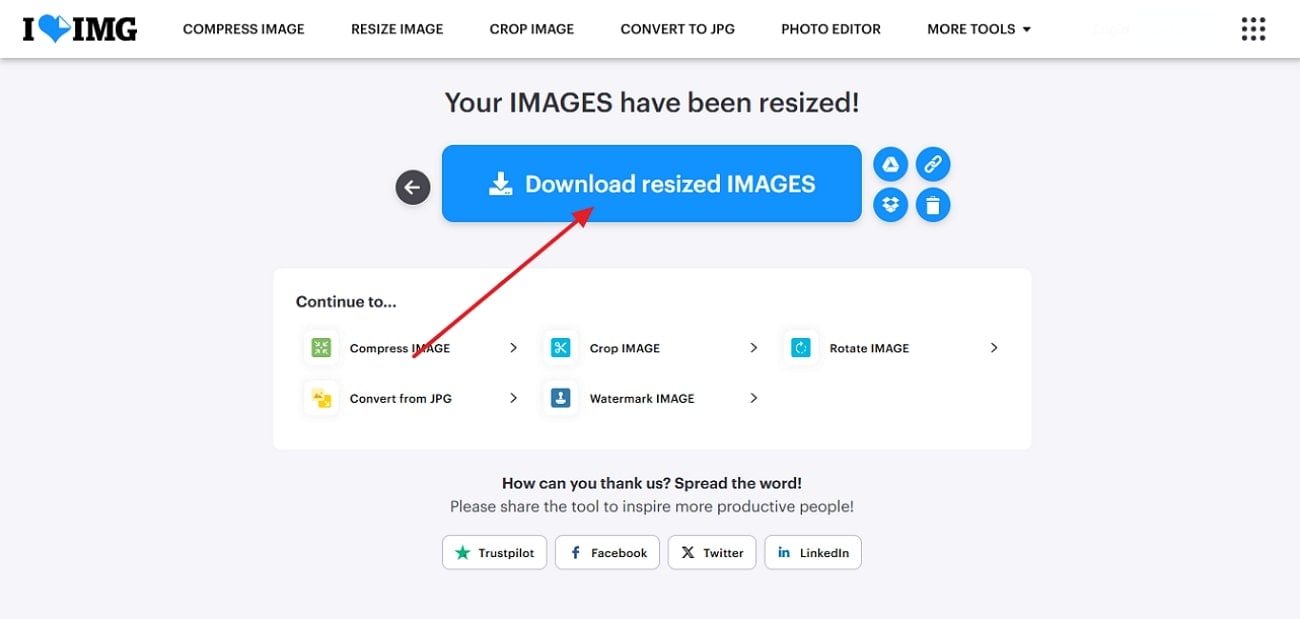1300x619 pixels.
Task: Expand the MORE TOOLS dropdown
Action: coord(979,29)
